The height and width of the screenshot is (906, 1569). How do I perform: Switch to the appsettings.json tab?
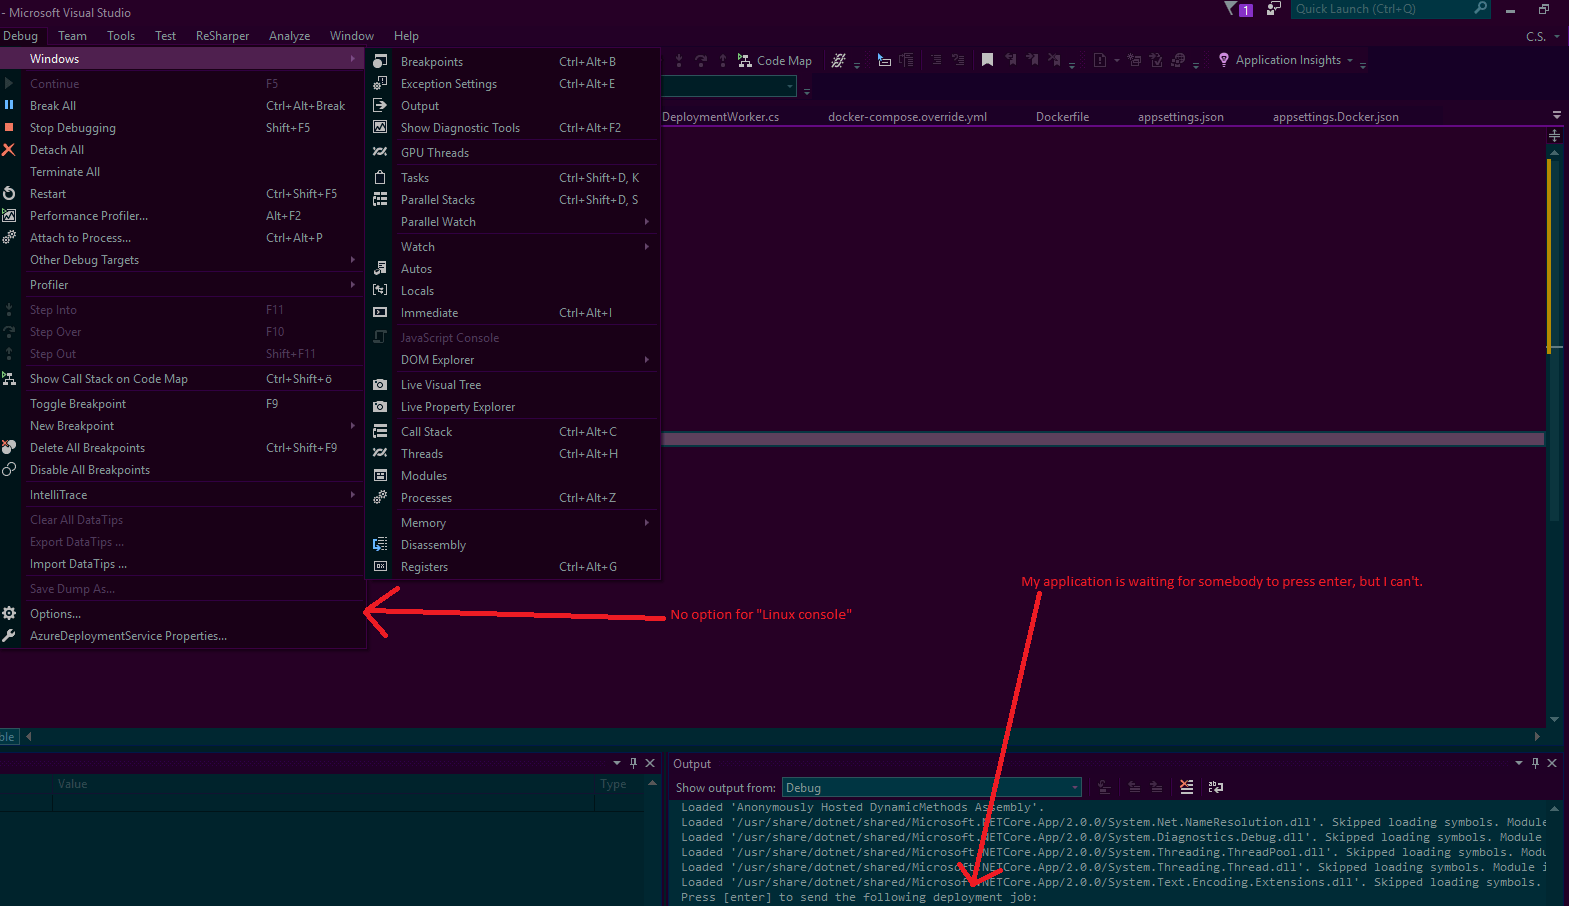pos(1180,117)
